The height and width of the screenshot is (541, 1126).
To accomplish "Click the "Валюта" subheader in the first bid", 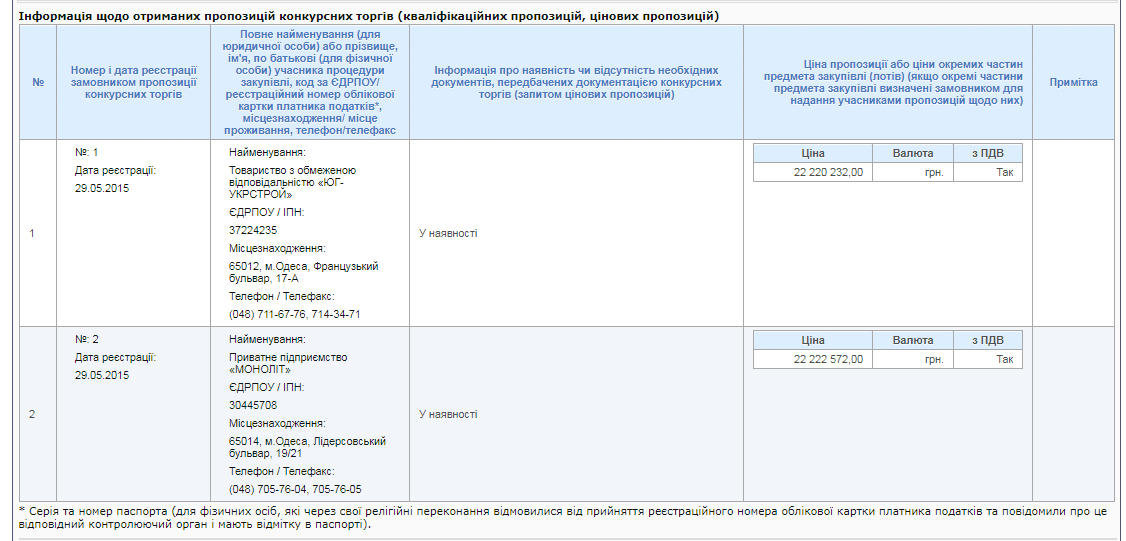I will [x=912, y=153].
